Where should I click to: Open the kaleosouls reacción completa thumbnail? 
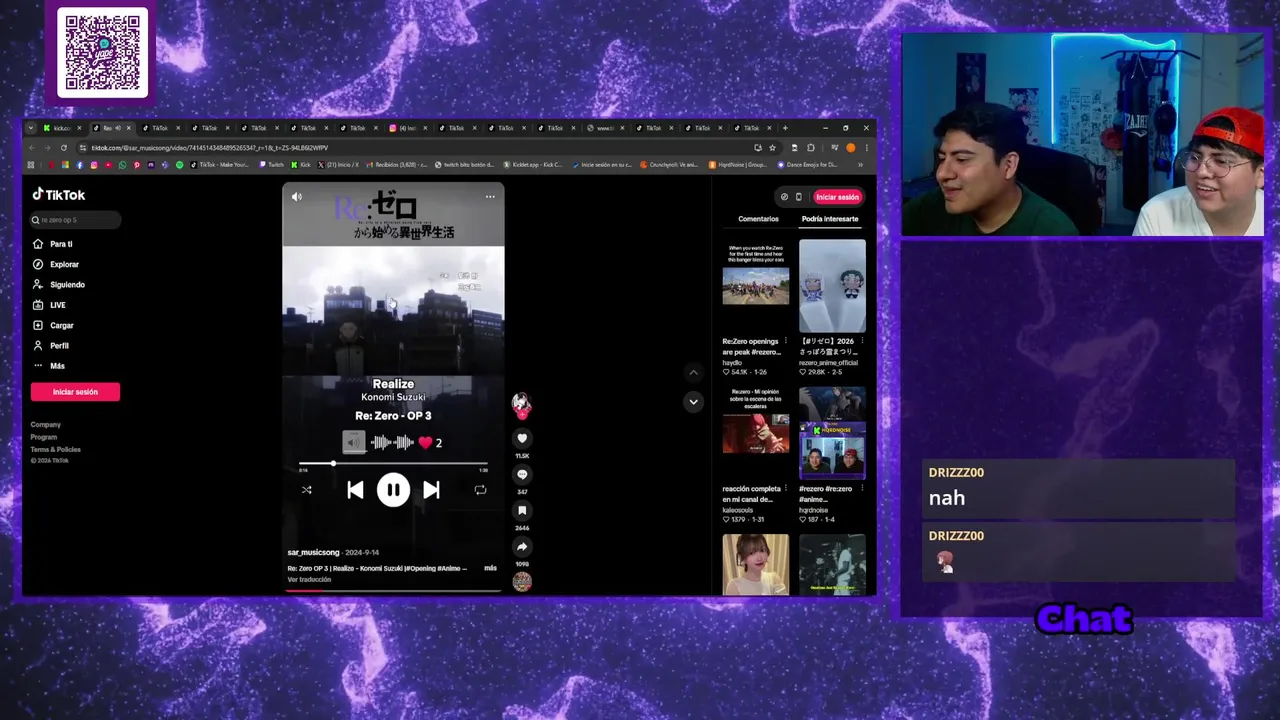(x=756, y=434)
